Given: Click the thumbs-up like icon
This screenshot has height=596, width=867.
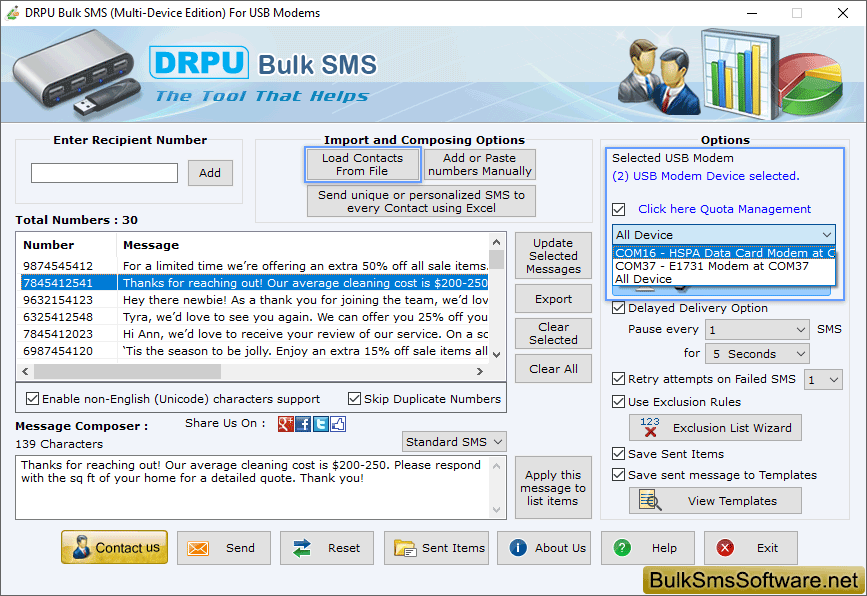Looking at the screenshot, I should pos(338,424).
